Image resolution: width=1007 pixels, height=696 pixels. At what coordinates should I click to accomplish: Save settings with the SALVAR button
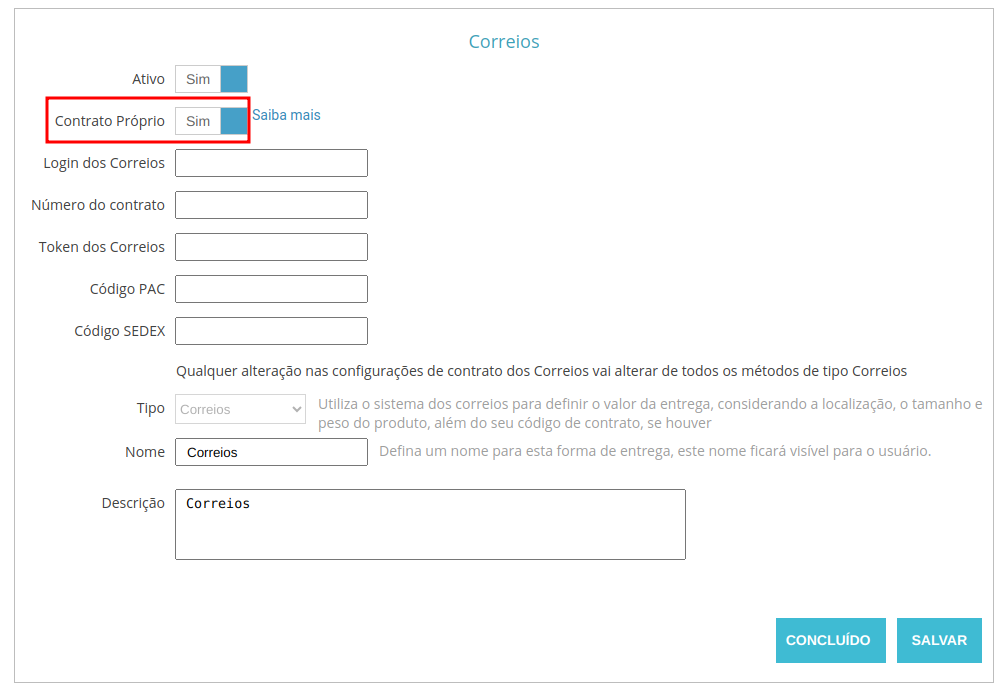[939, 640]
